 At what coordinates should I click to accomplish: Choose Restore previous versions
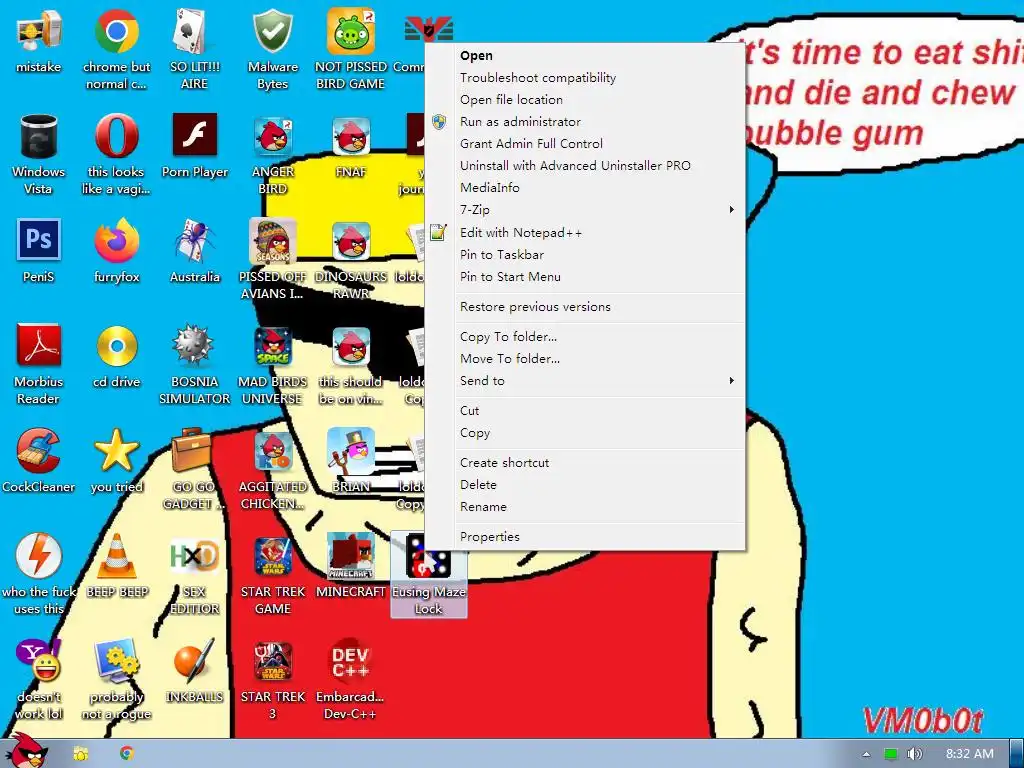(584, 307)
